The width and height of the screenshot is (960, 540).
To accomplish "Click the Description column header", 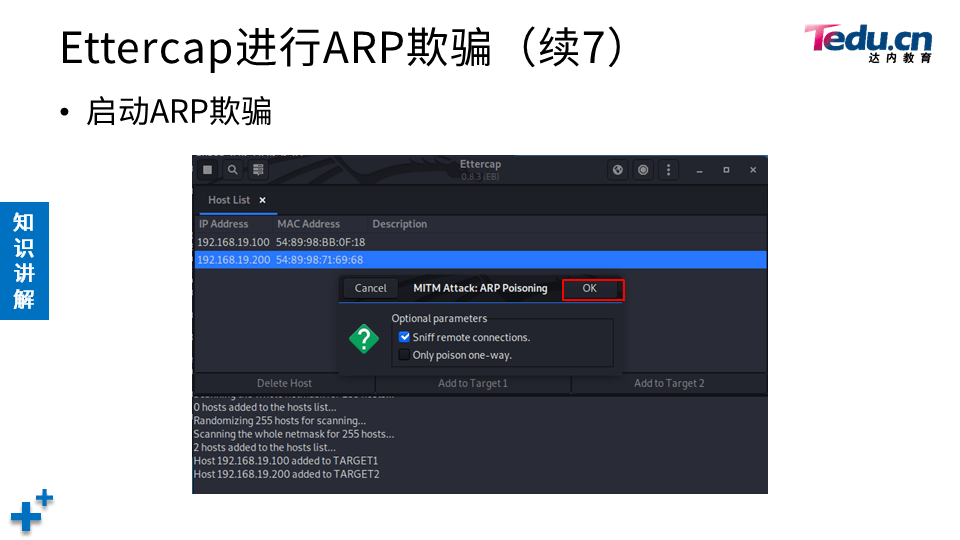I will (x=400, y=224).
